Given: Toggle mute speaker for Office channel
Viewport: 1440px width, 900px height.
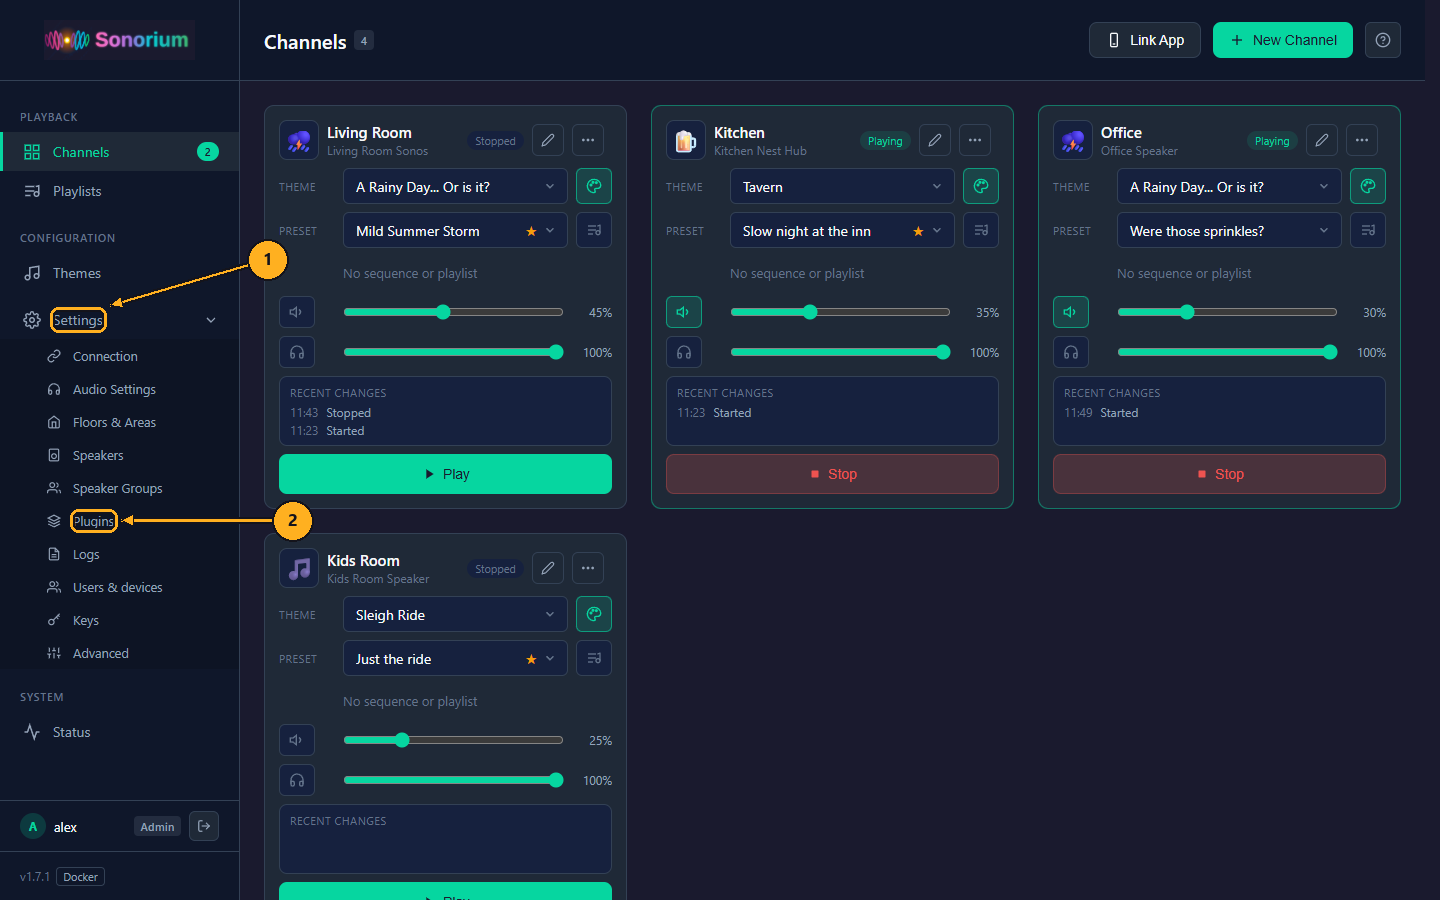Looking at the screenshot, I should pyautogui.click(x=1071, y=312).
